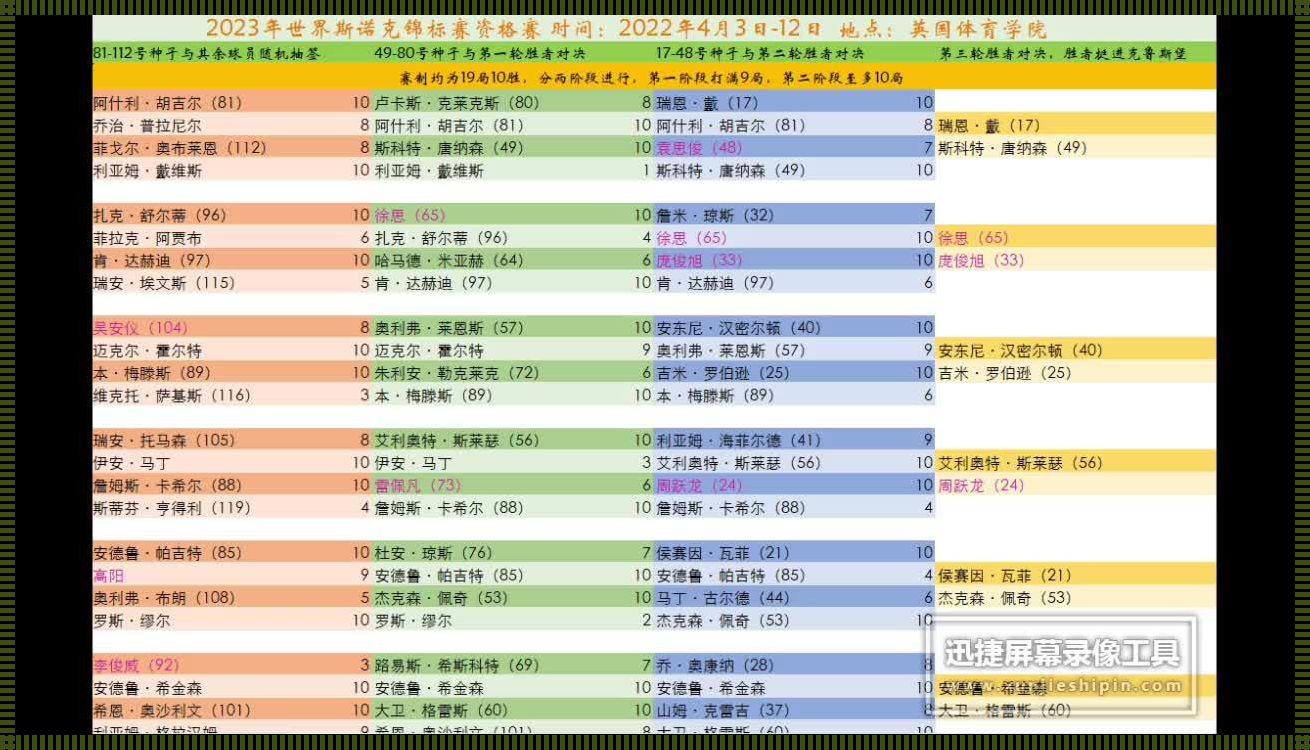Select the cell 菲戈·奥布莱恩 (112)
Image resolution: width=1310 pixels, height=750 pixels.
pos(180,148)
